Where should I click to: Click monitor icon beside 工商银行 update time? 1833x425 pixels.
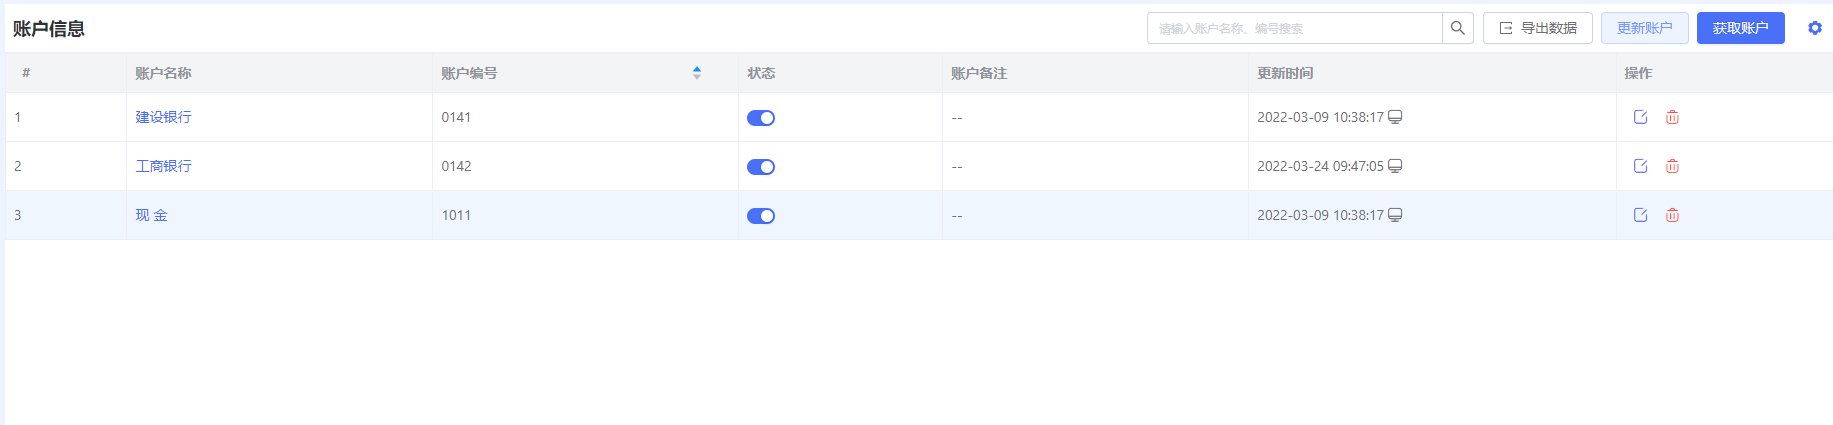click(1395, 166)
